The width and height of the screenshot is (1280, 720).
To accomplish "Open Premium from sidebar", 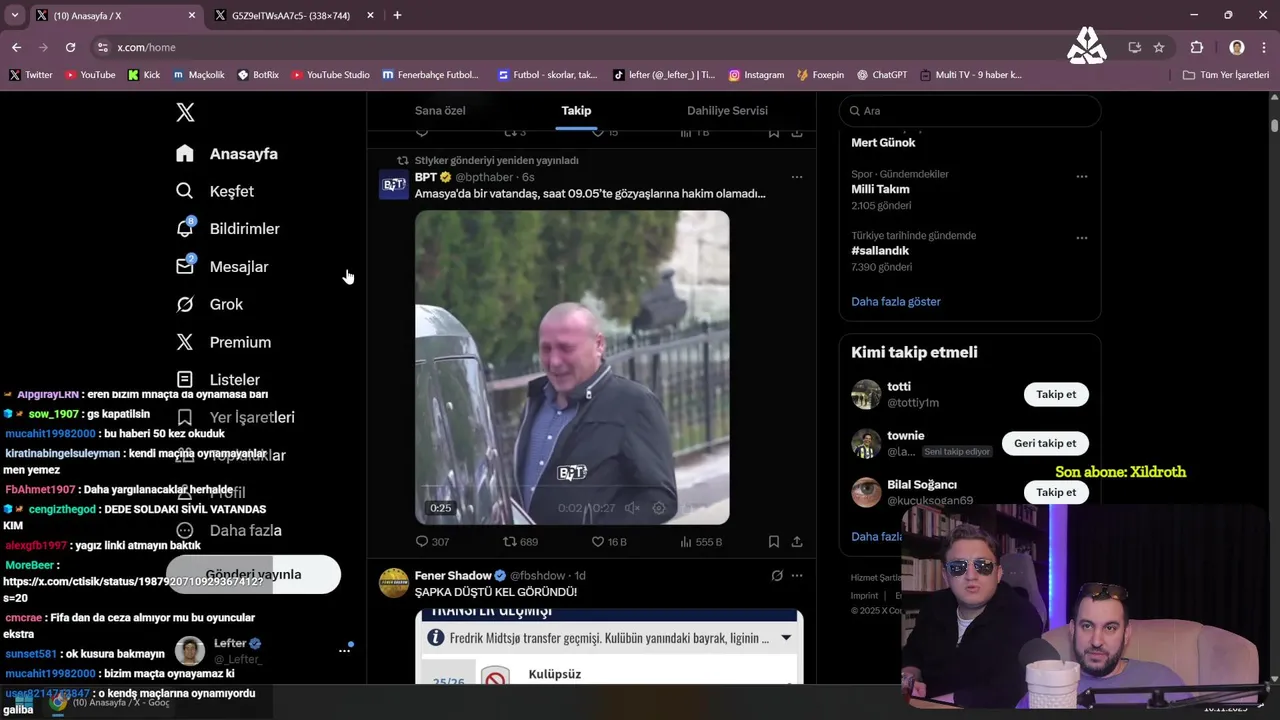I will (224, 342).
